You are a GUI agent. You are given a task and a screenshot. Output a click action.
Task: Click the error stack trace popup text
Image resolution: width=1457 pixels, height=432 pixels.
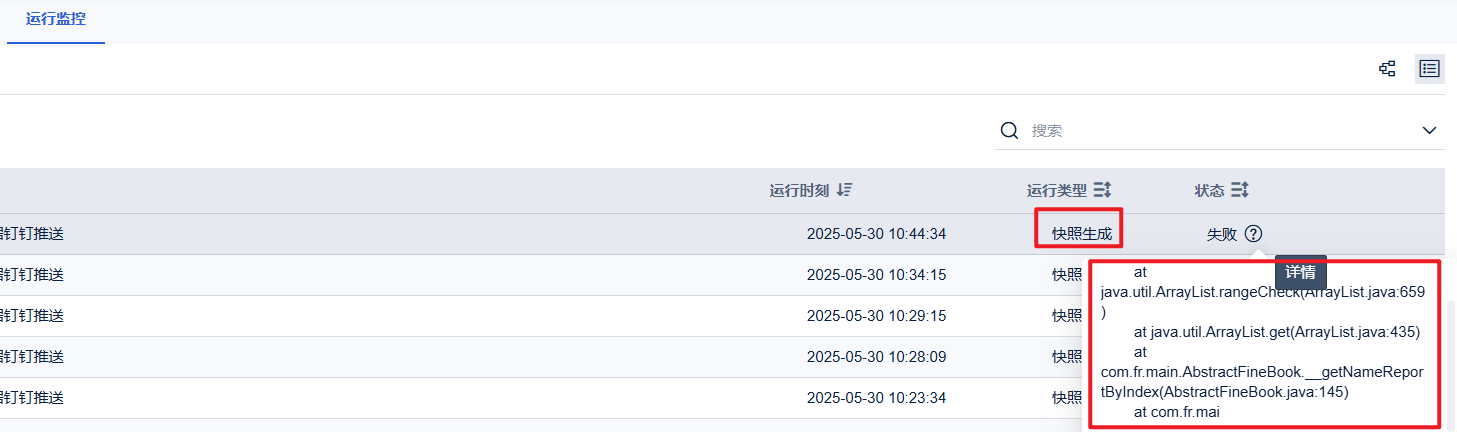(1264, 342)
